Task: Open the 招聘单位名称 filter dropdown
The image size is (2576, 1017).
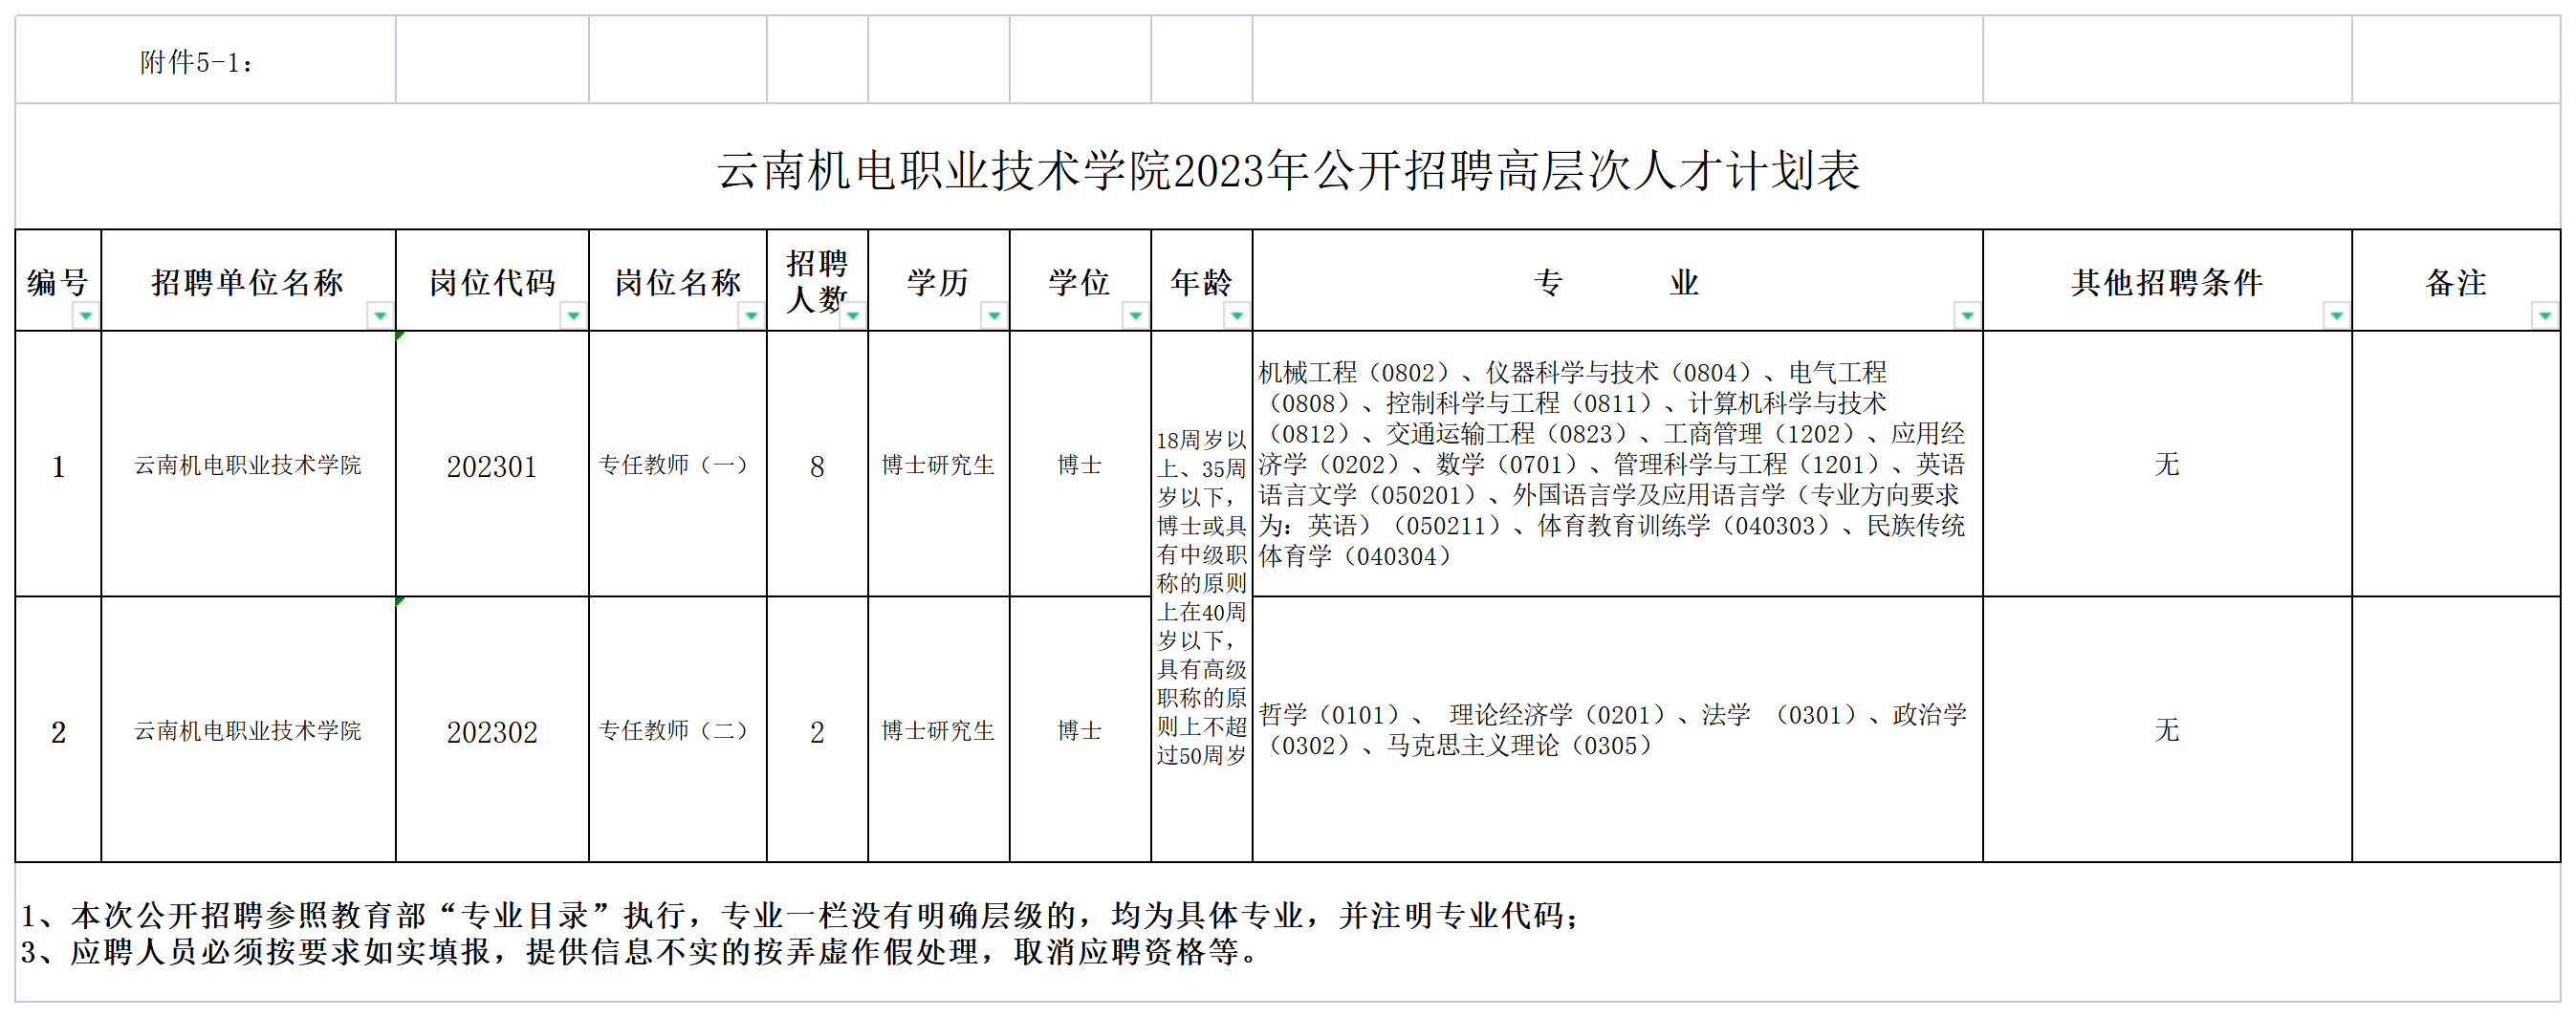Action: tap(380, 316)
